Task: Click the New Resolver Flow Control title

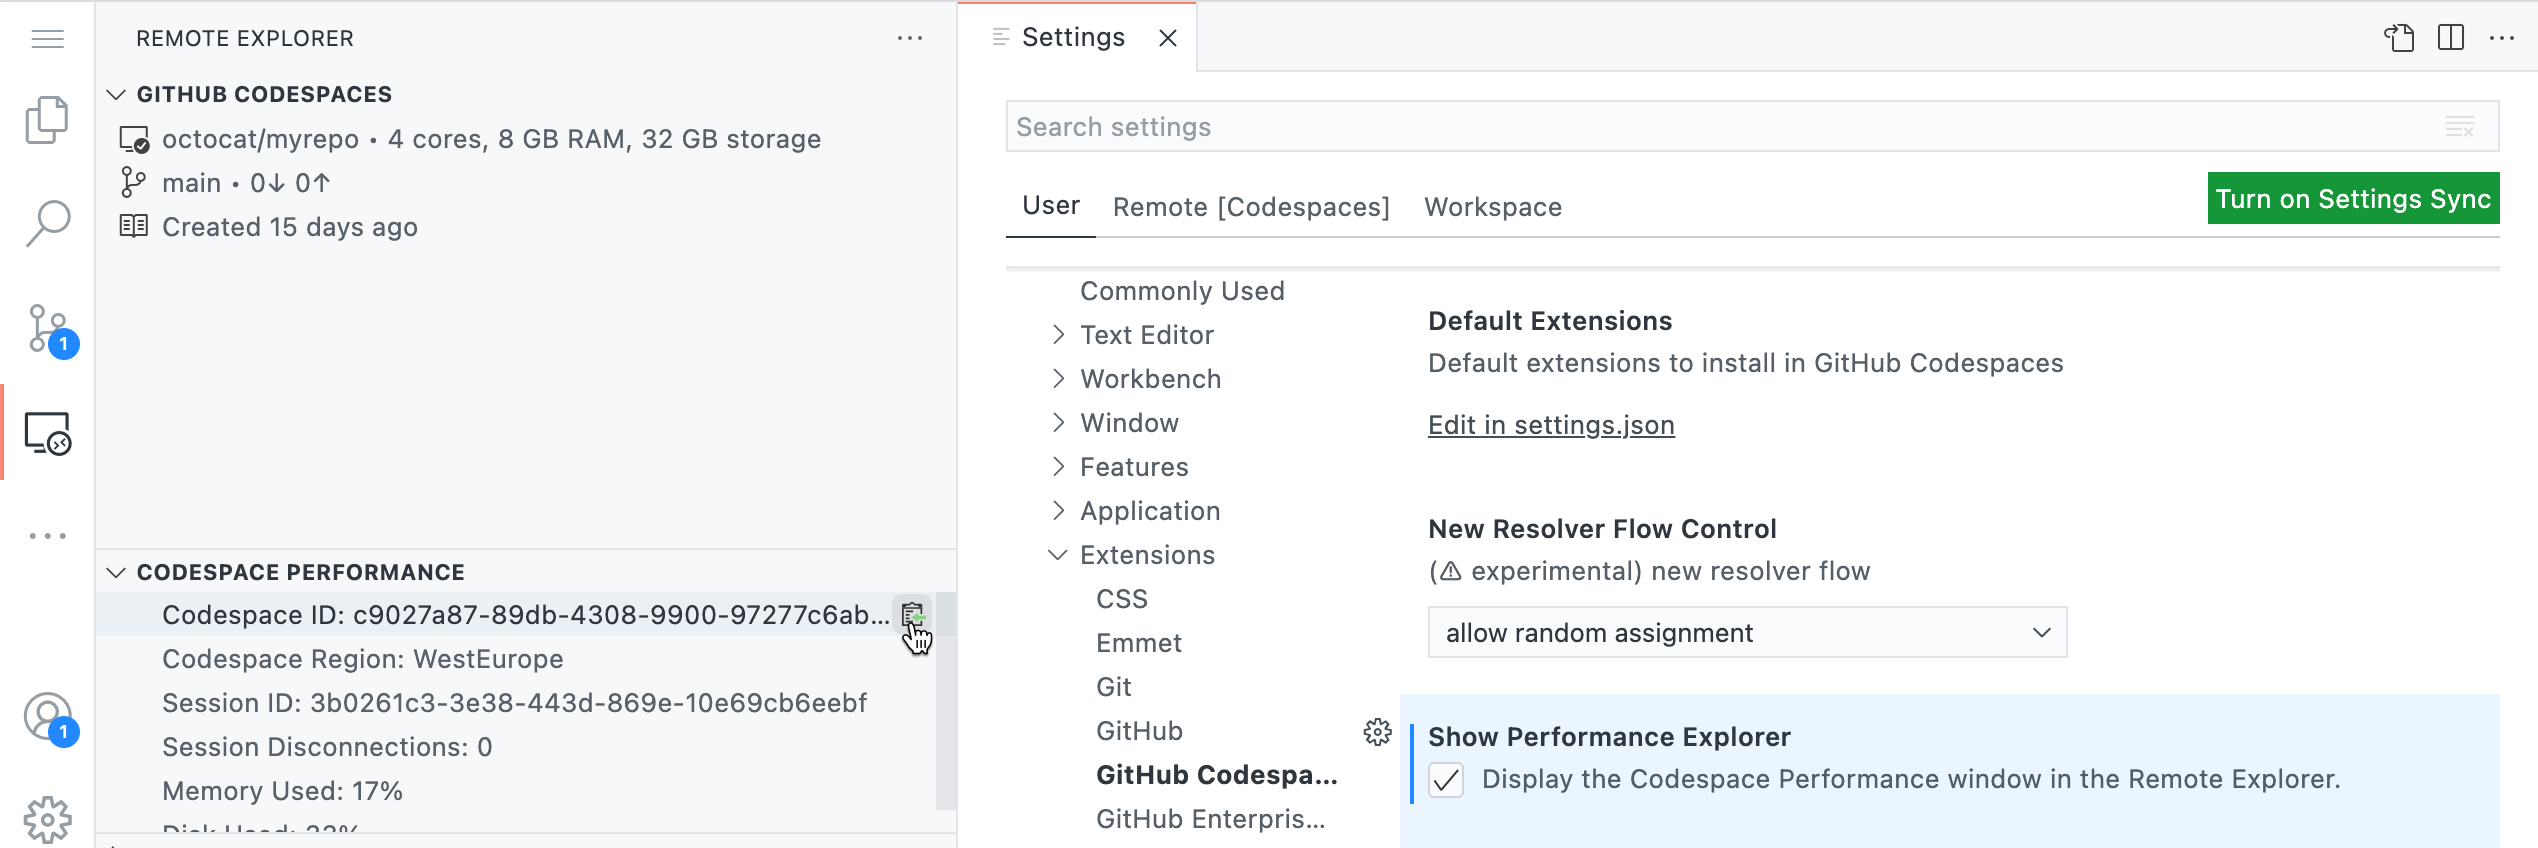Action: 1602,529
